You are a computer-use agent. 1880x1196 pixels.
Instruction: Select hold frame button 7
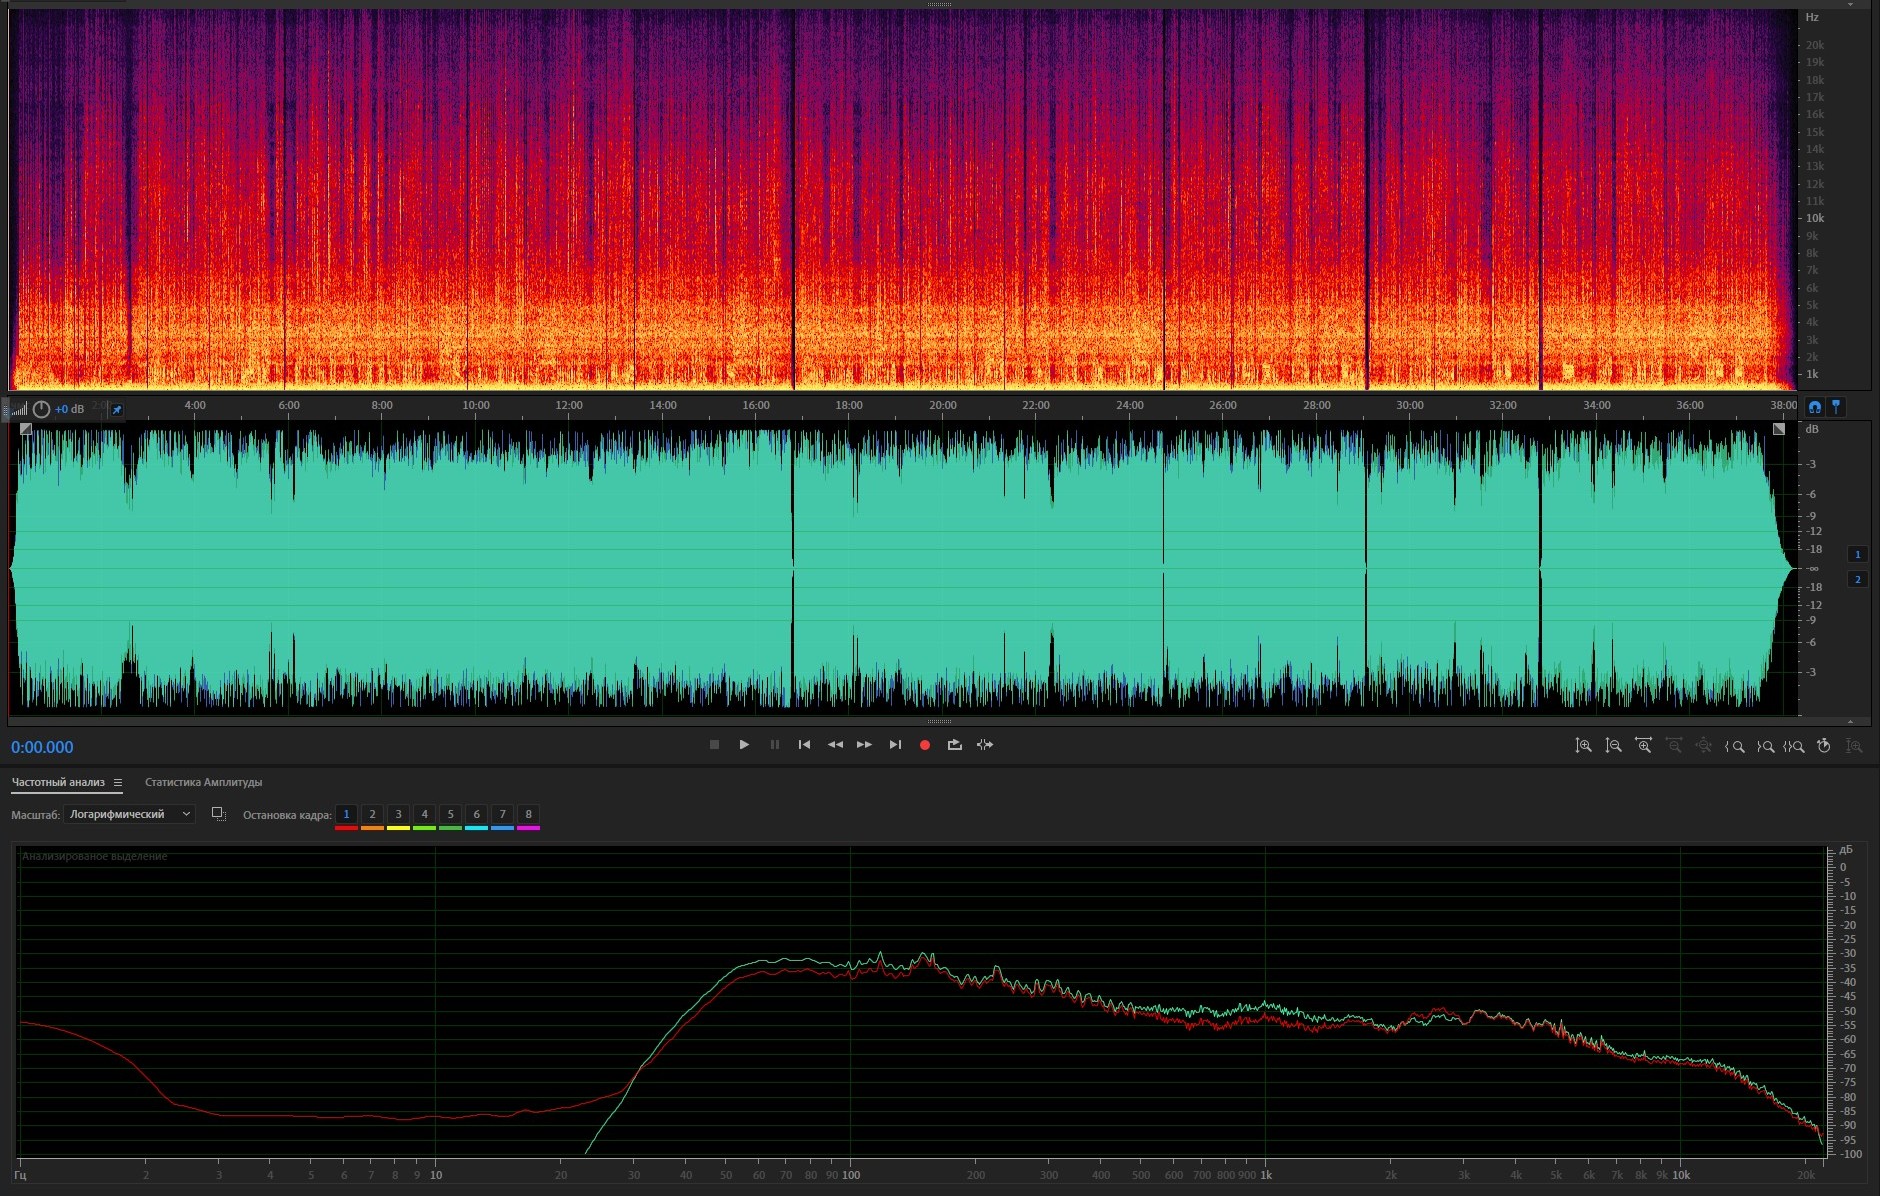click(x=502, y=814)
